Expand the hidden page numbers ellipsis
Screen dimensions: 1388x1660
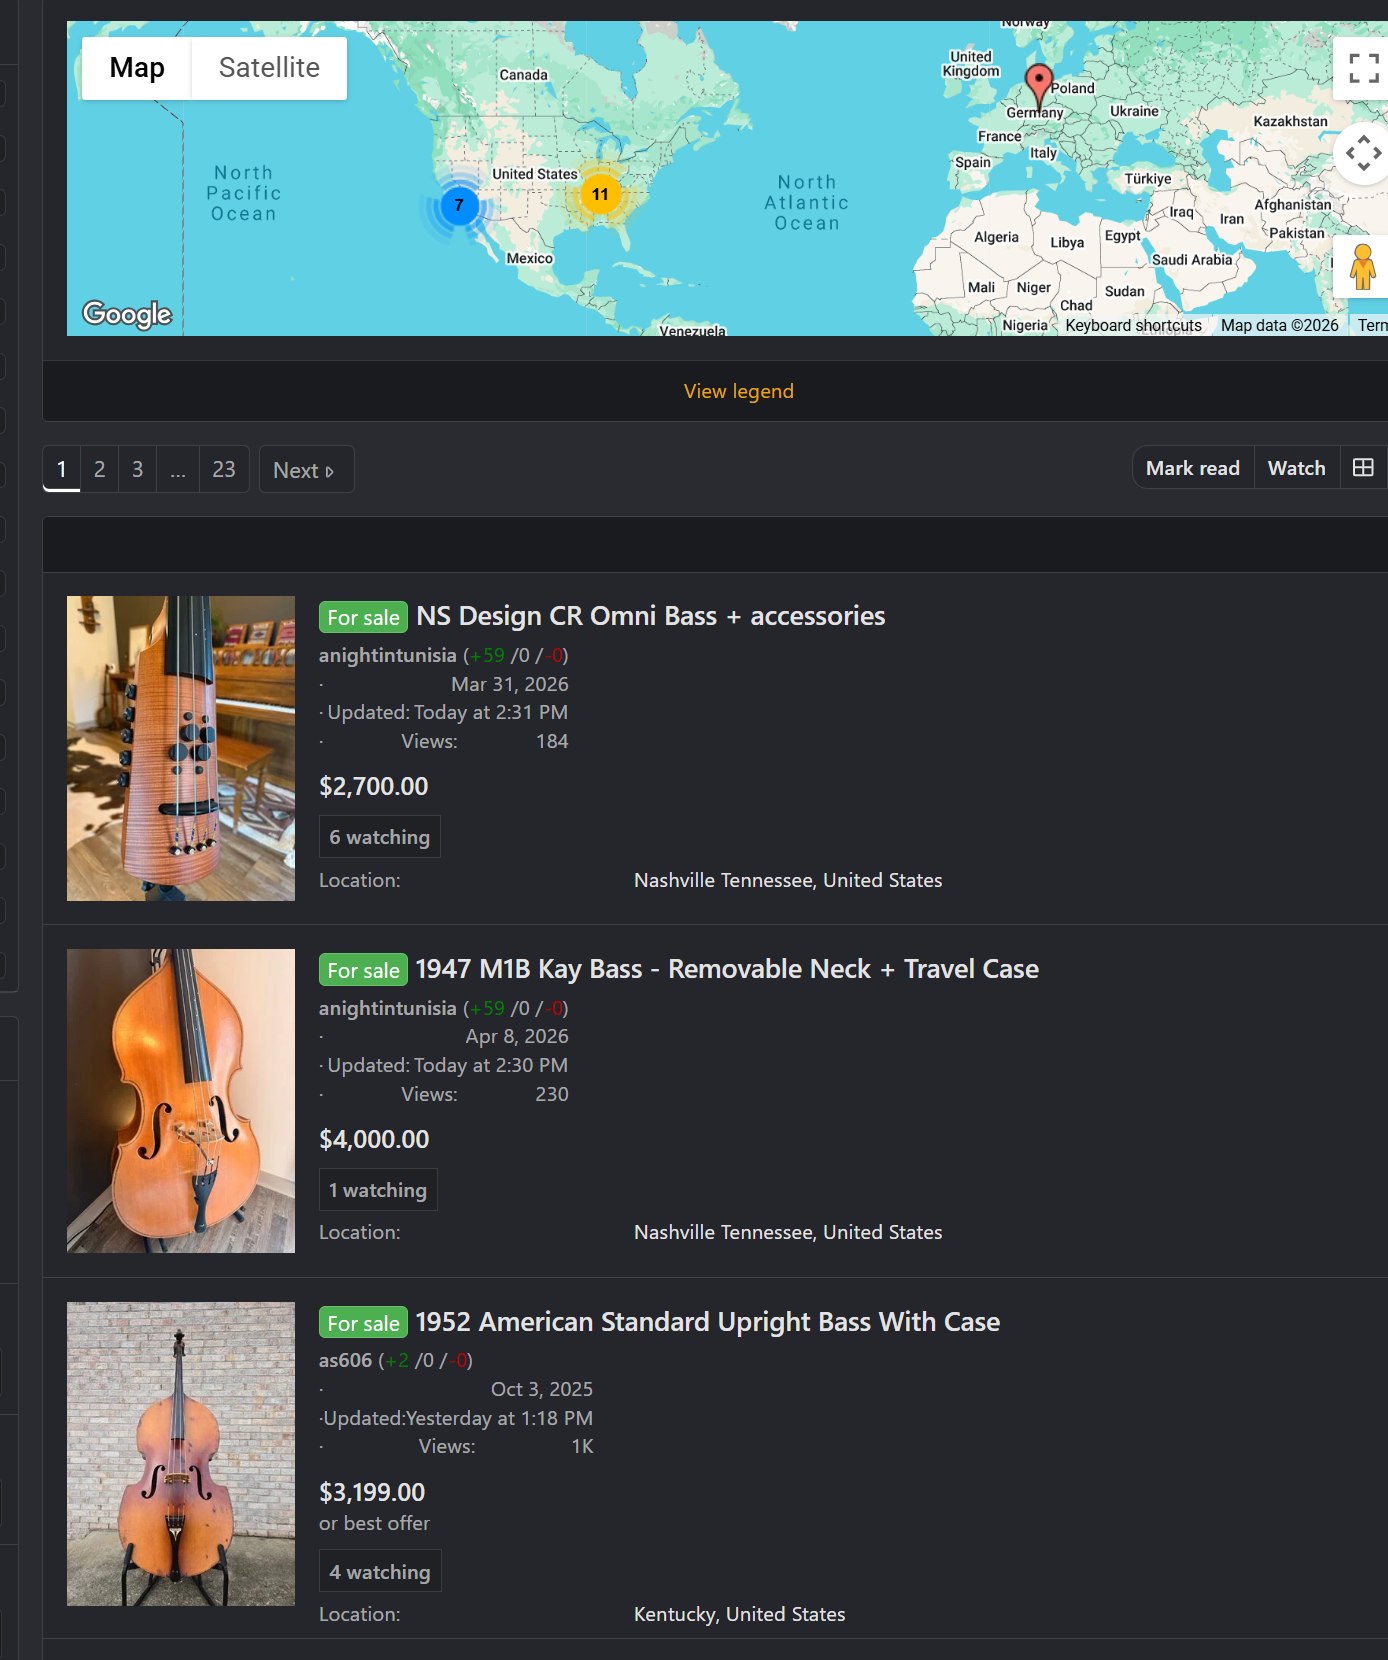pyautogui.click(x=178, y=469)
